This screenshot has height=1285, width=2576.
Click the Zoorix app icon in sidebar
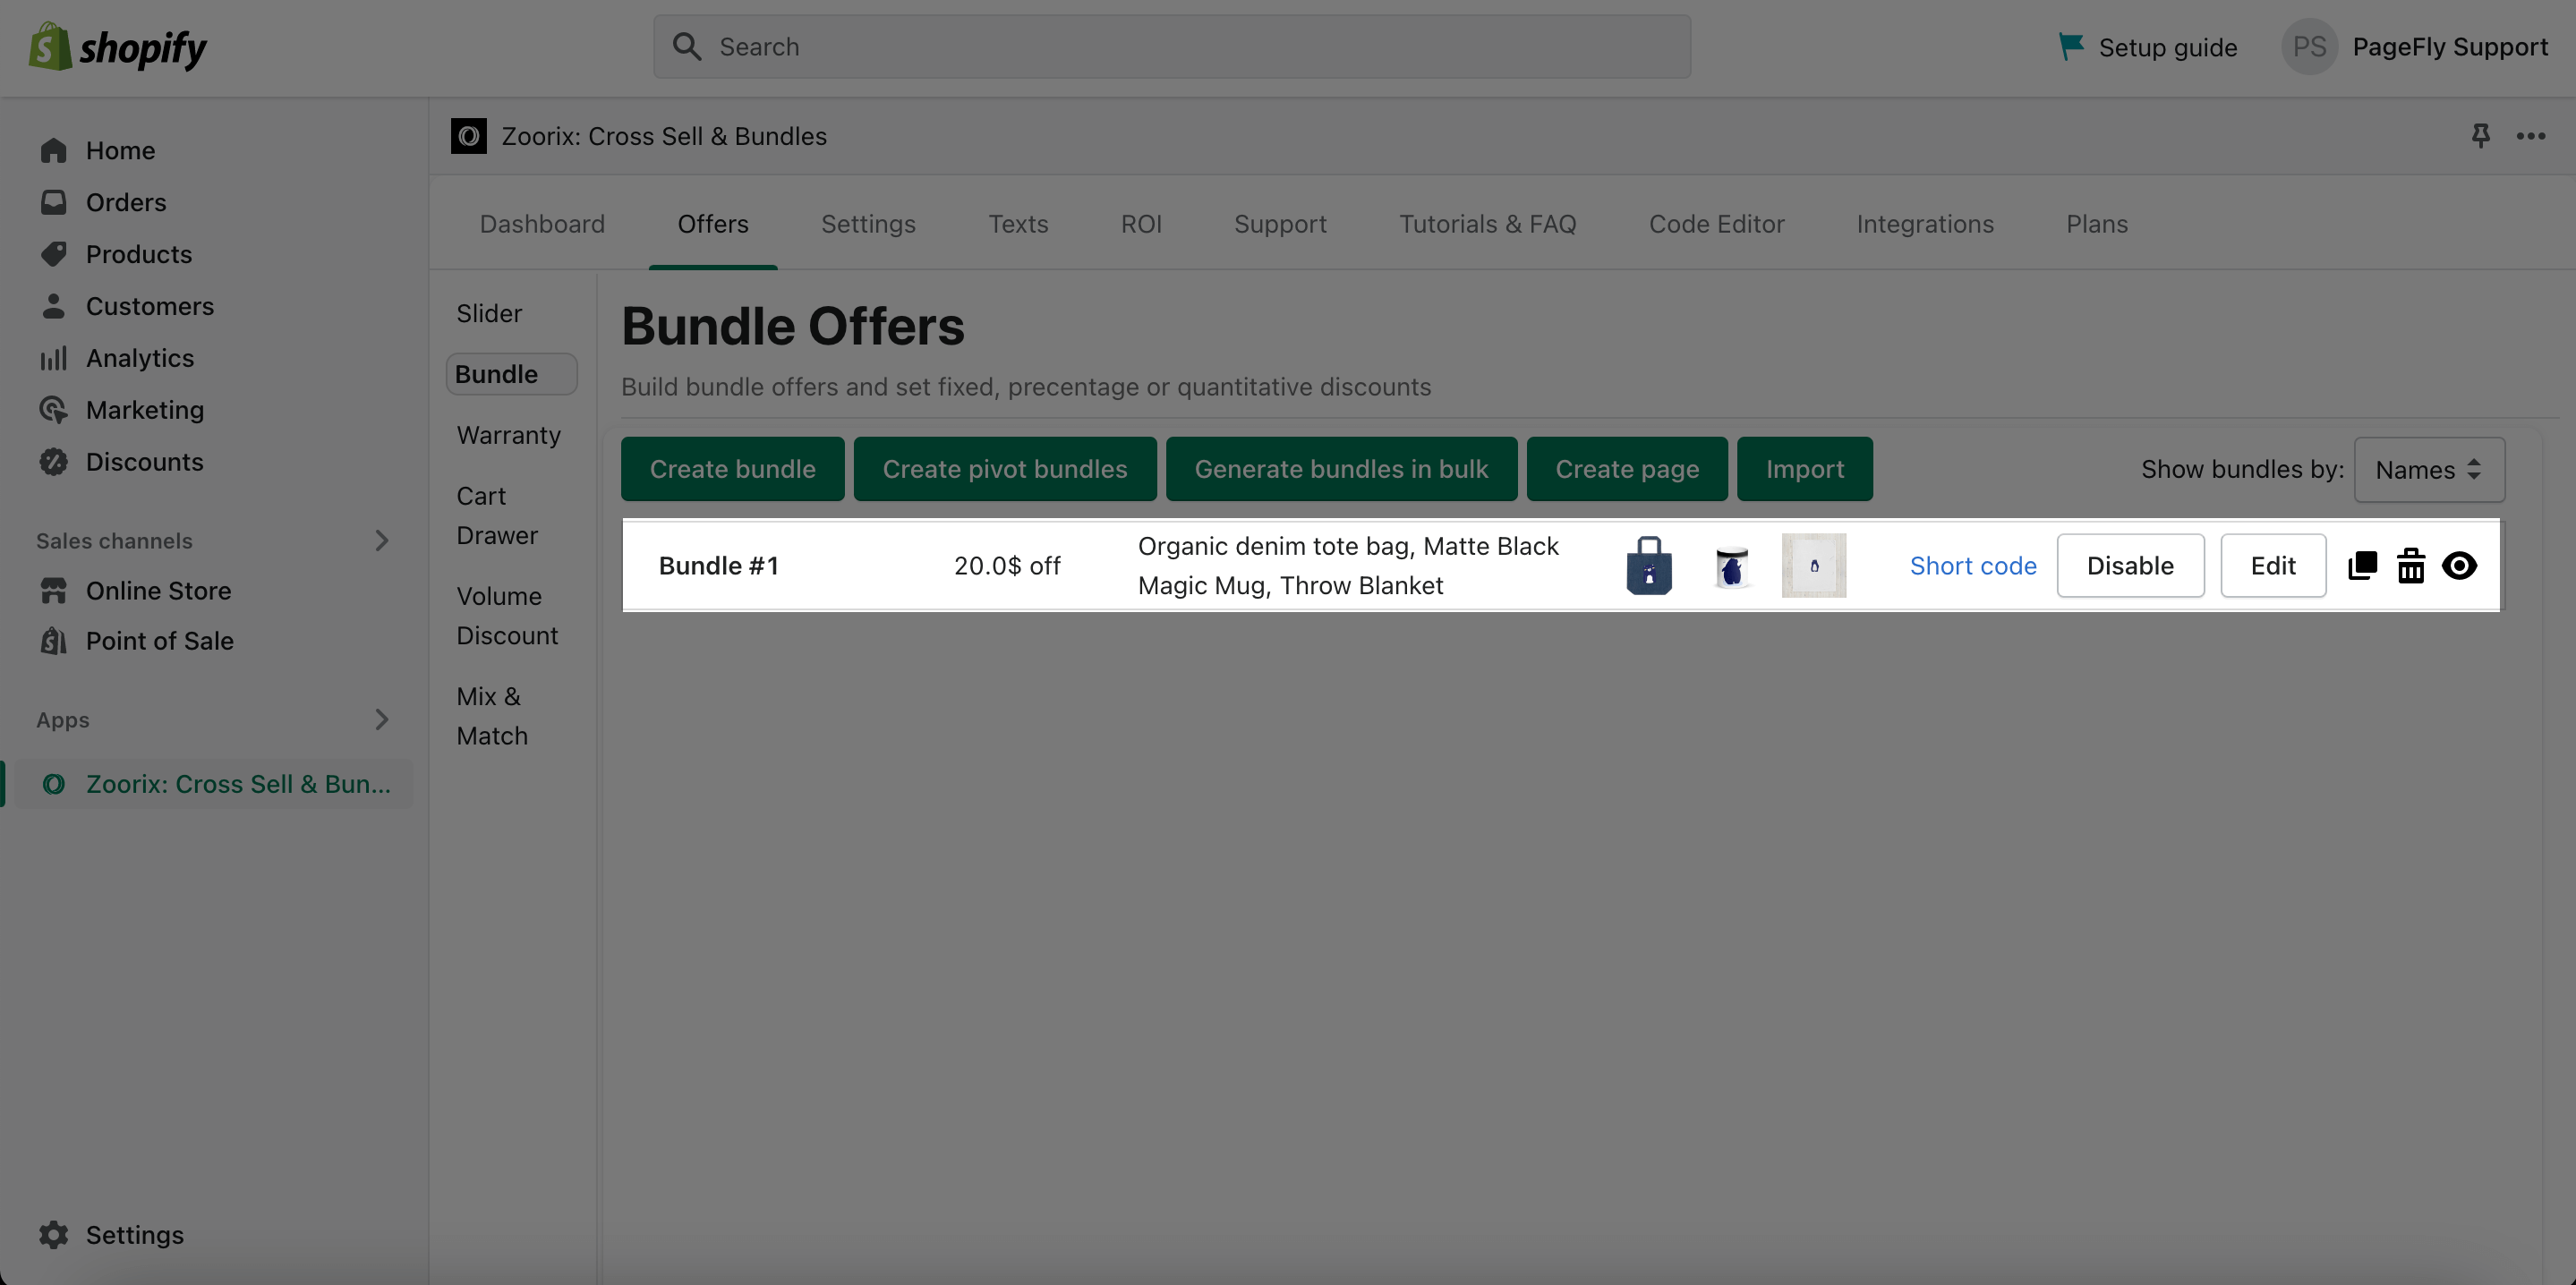54,784
